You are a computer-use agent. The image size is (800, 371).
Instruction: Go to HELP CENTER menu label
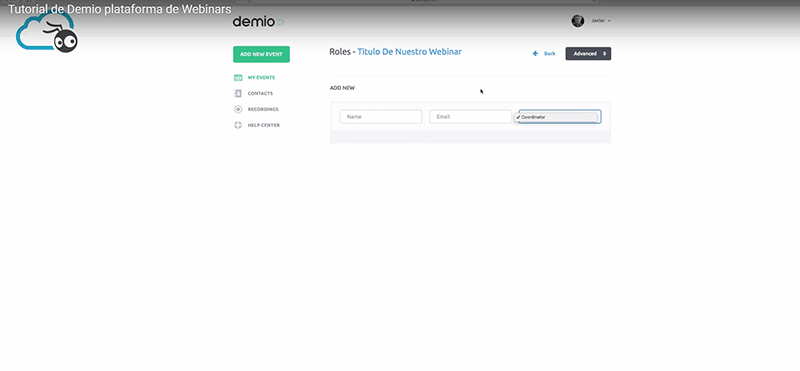pyautogui.click(x=264, y=125)
